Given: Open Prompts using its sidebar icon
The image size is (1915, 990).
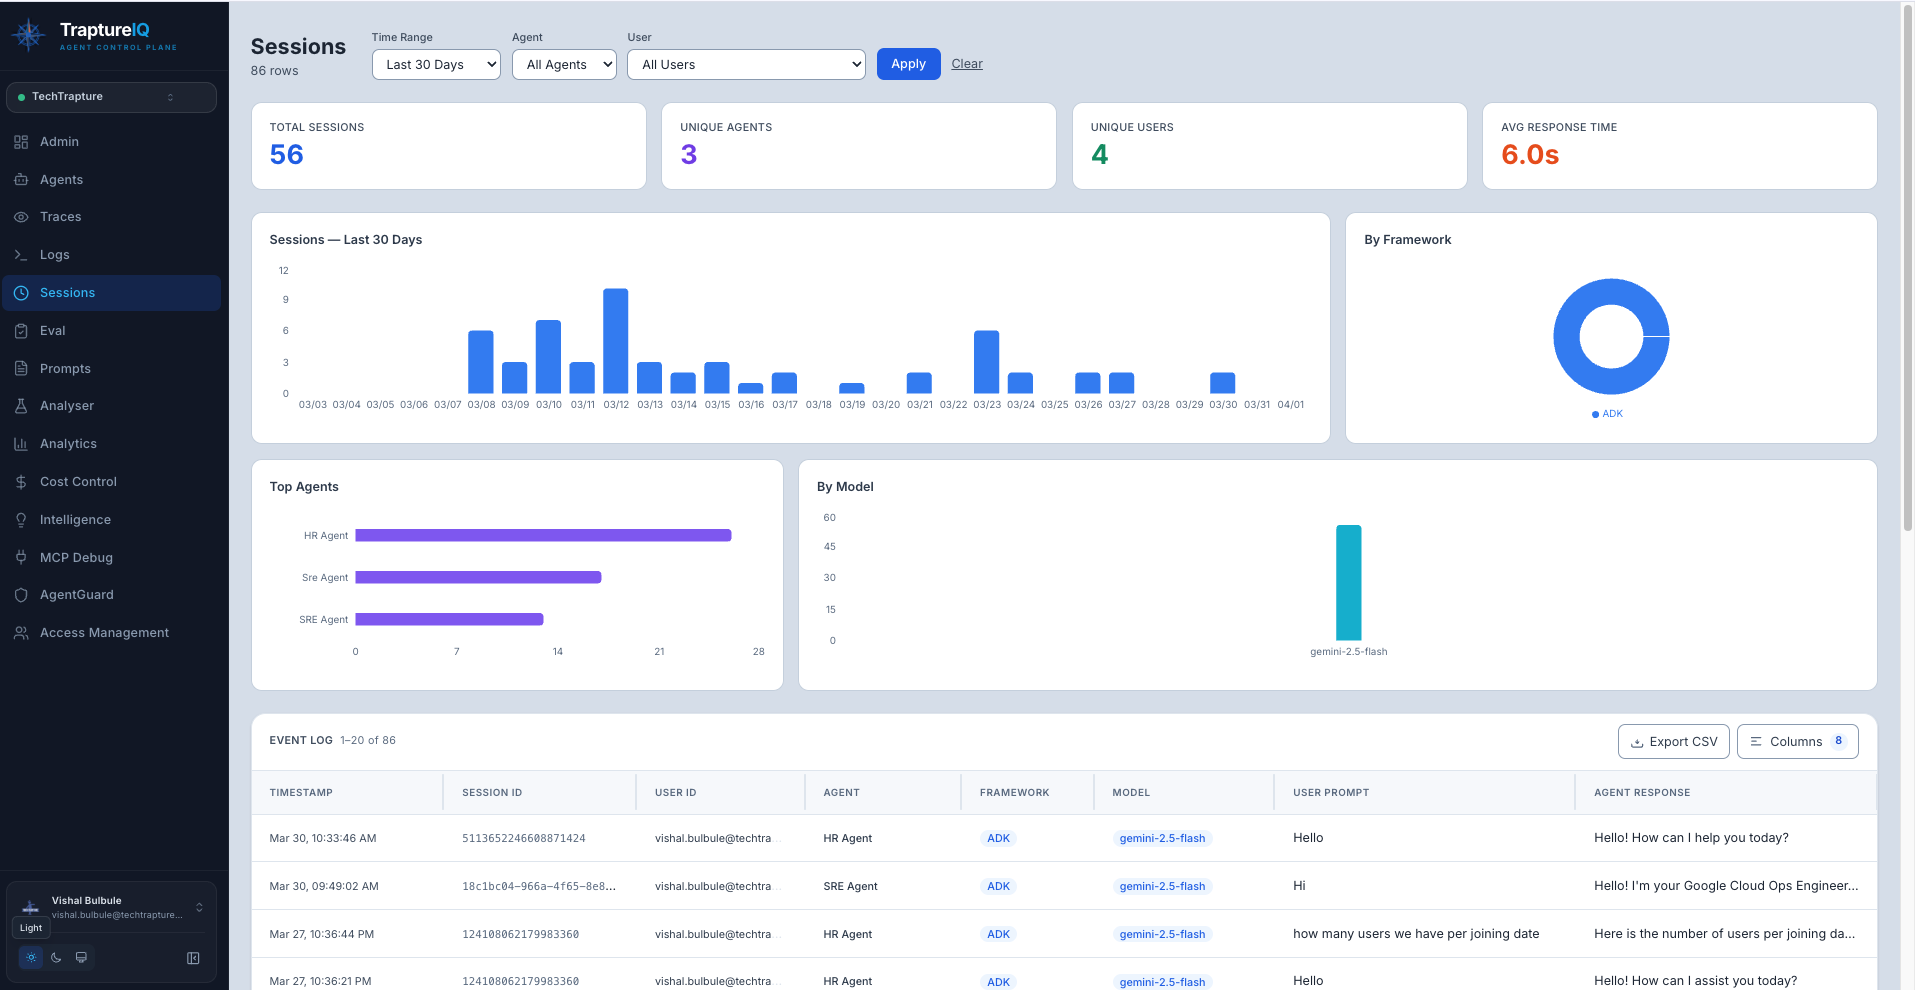Looking at the screenshot, I should pos(21,368).
